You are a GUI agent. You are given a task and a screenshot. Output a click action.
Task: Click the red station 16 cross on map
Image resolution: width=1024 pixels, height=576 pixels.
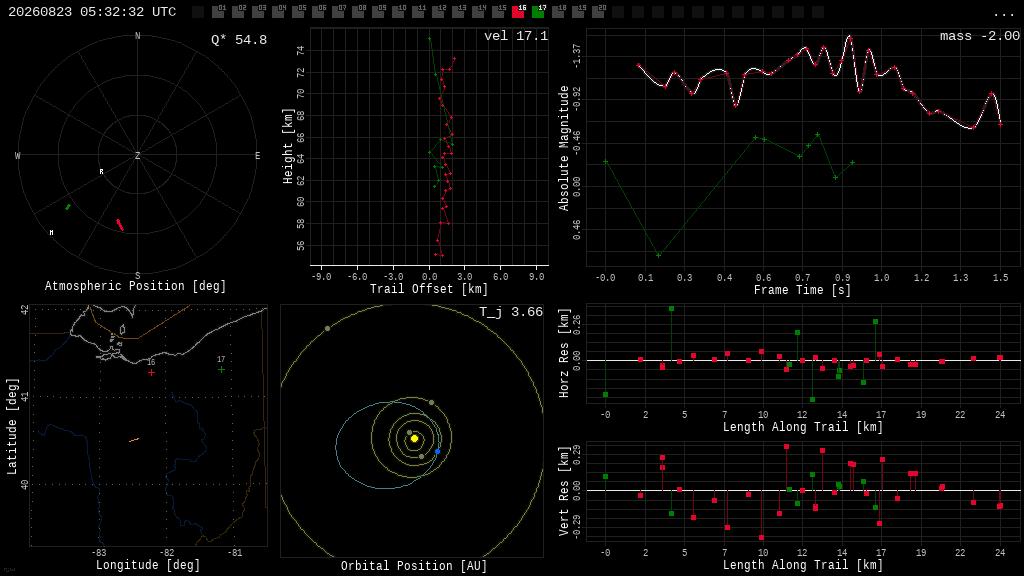[x=152, y=372]
